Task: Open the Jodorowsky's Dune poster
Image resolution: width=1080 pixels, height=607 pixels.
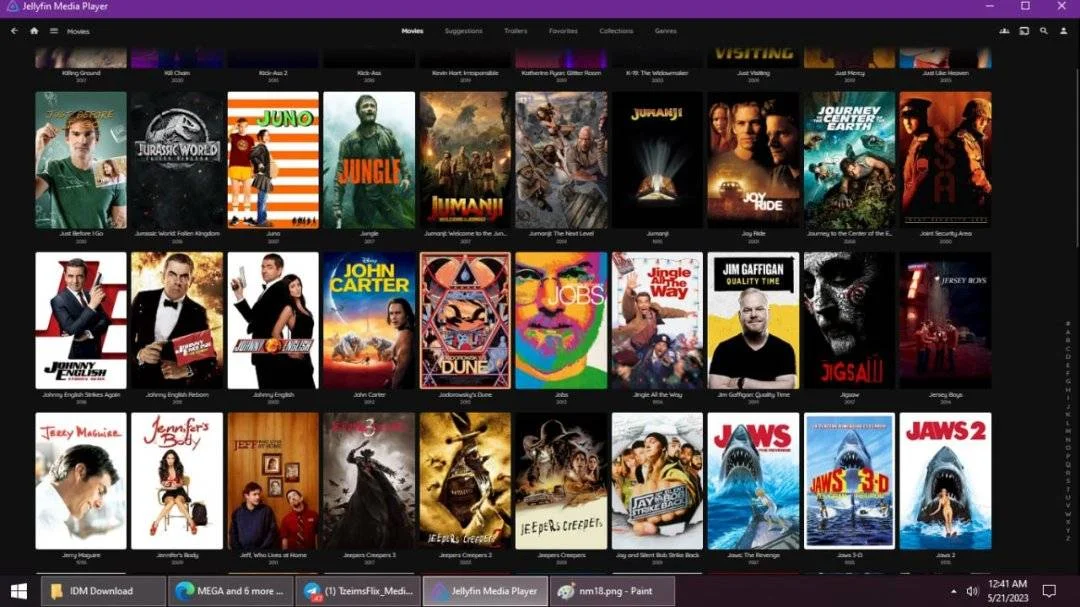Action: point(465,320)
